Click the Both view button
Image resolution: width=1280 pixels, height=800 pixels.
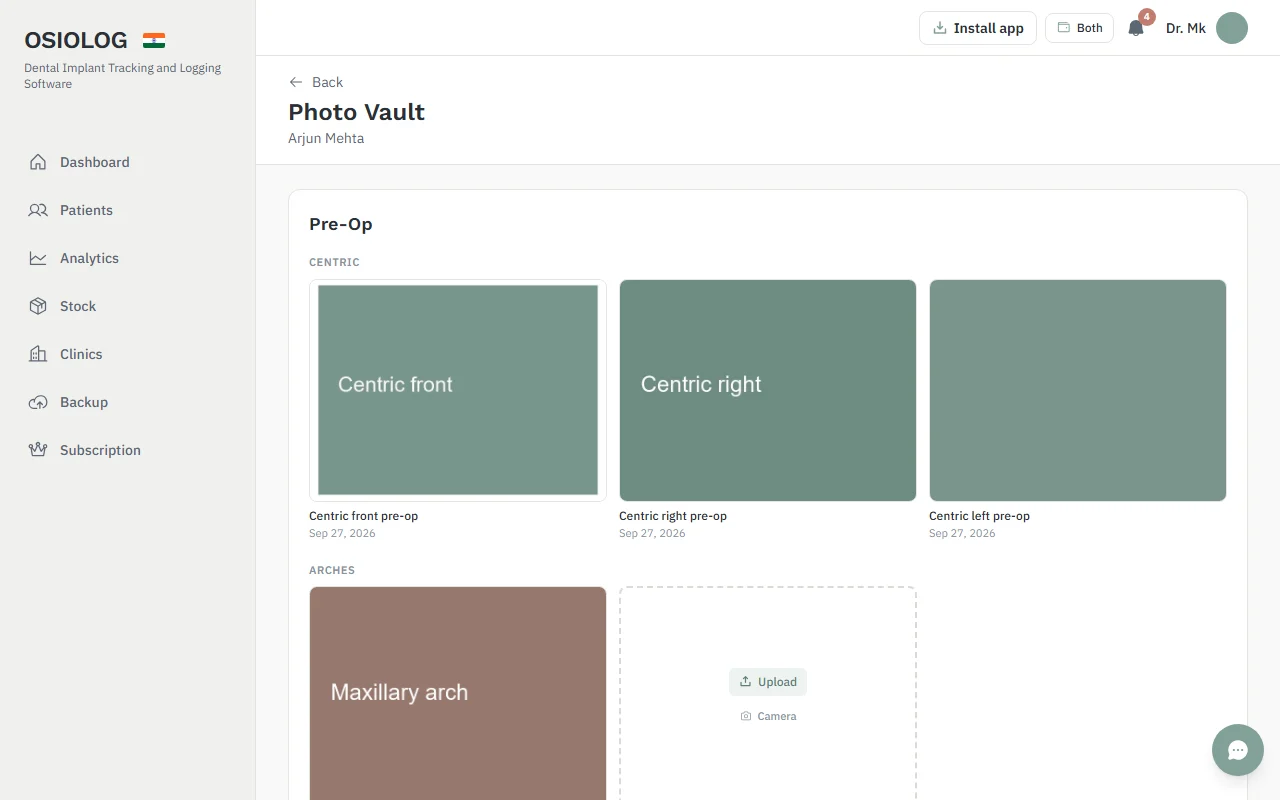click(1079, 28)
